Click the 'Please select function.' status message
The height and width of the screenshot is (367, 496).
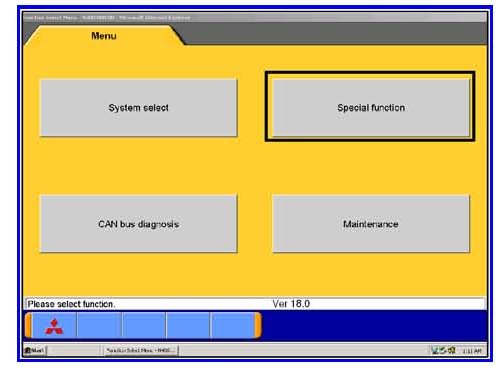[x=71, y=304]
